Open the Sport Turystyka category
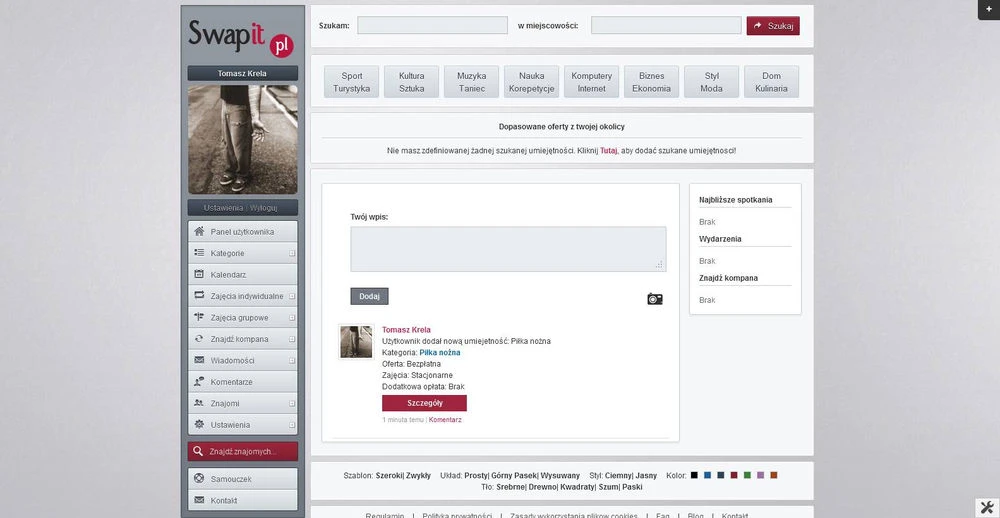The width and height of the screenshot is (1000, 518). [351, 82]
